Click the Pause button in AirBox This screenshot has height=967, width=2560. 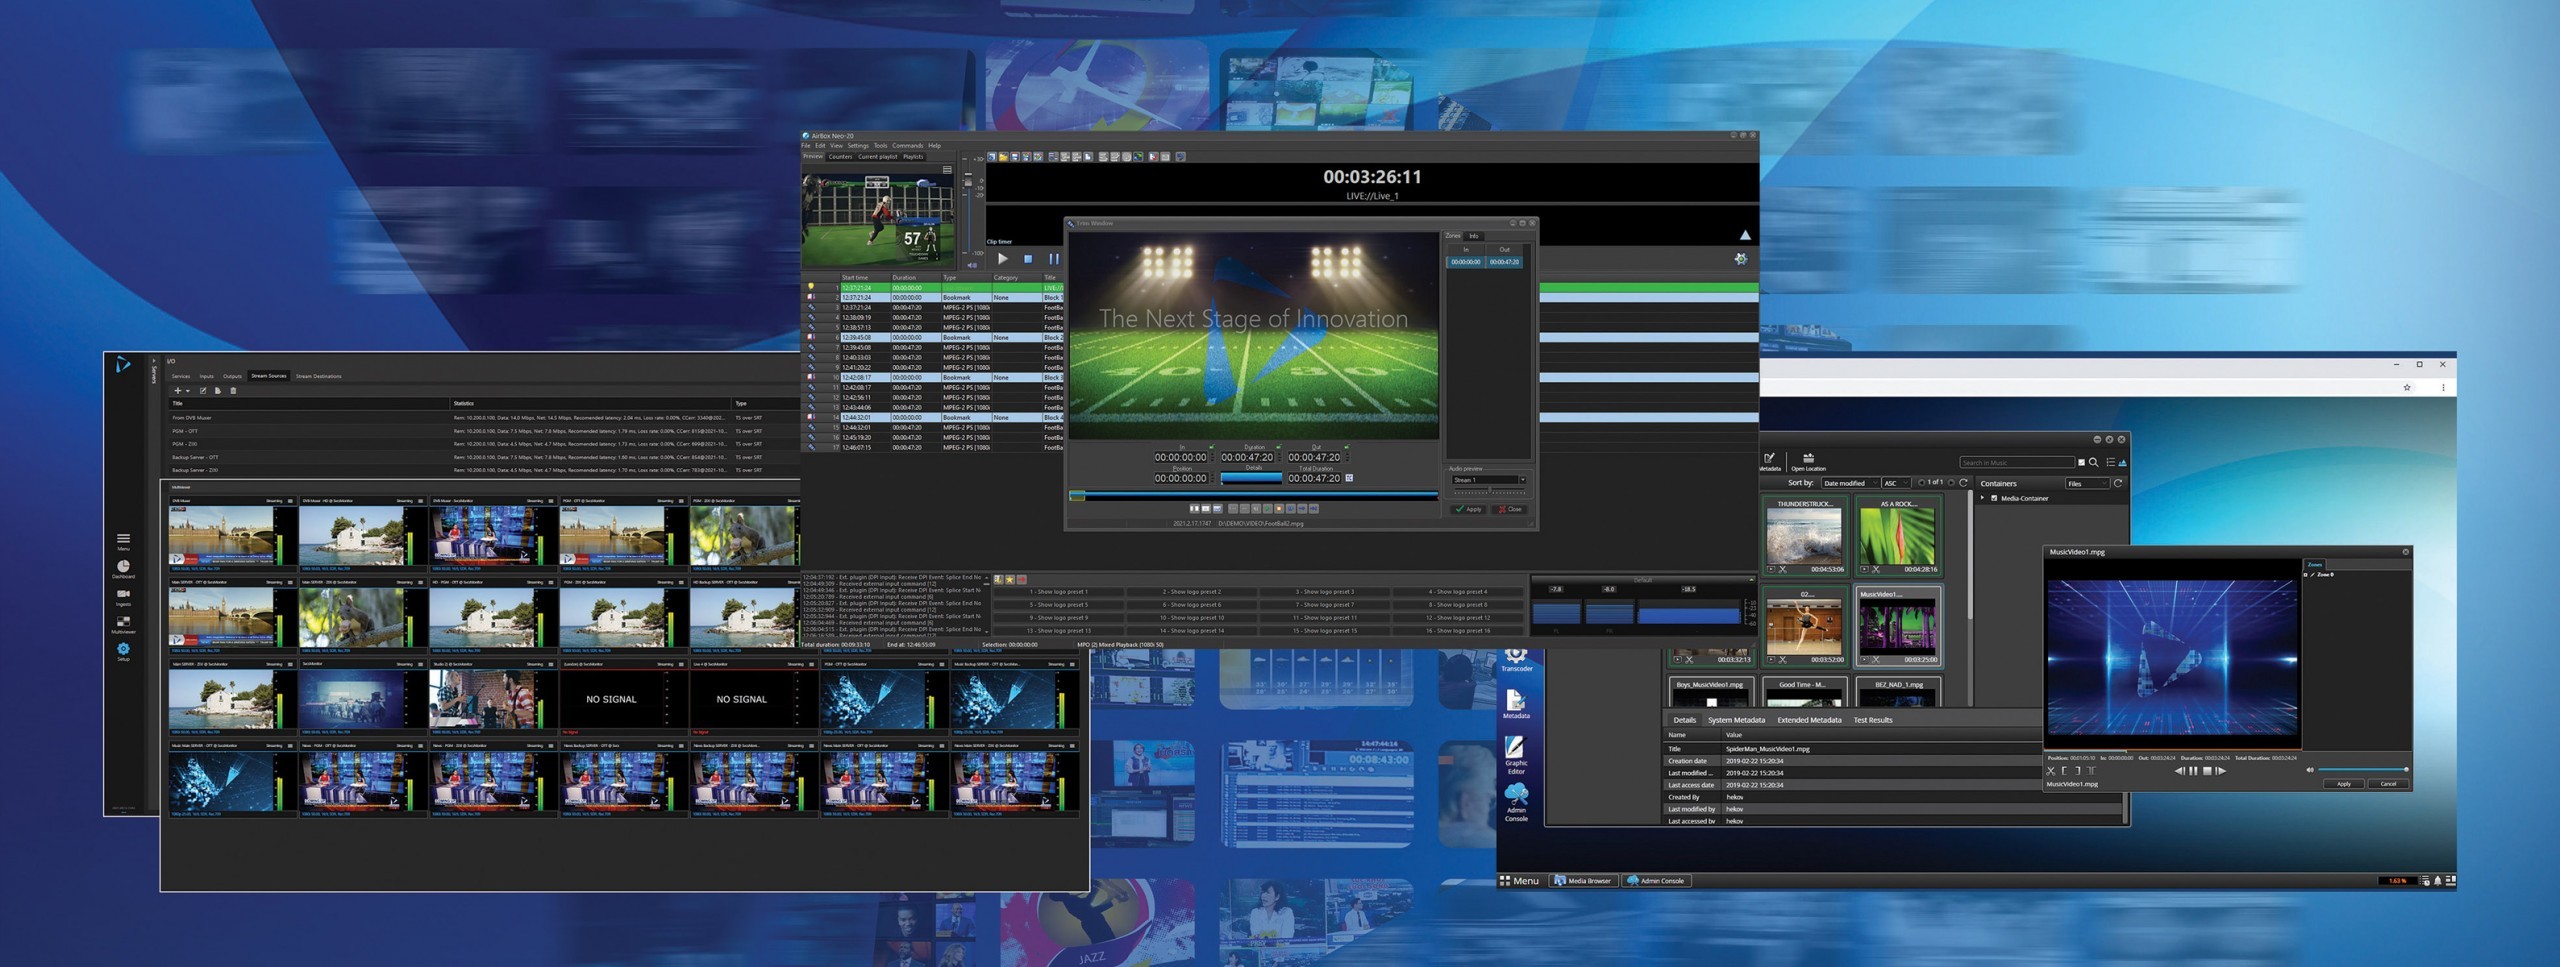tap(1054, 259)
